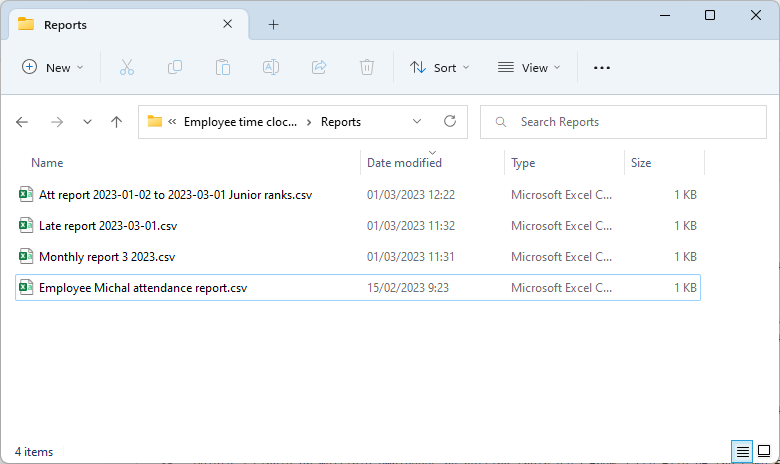Open the View layout dropdown

click(529, 67)
